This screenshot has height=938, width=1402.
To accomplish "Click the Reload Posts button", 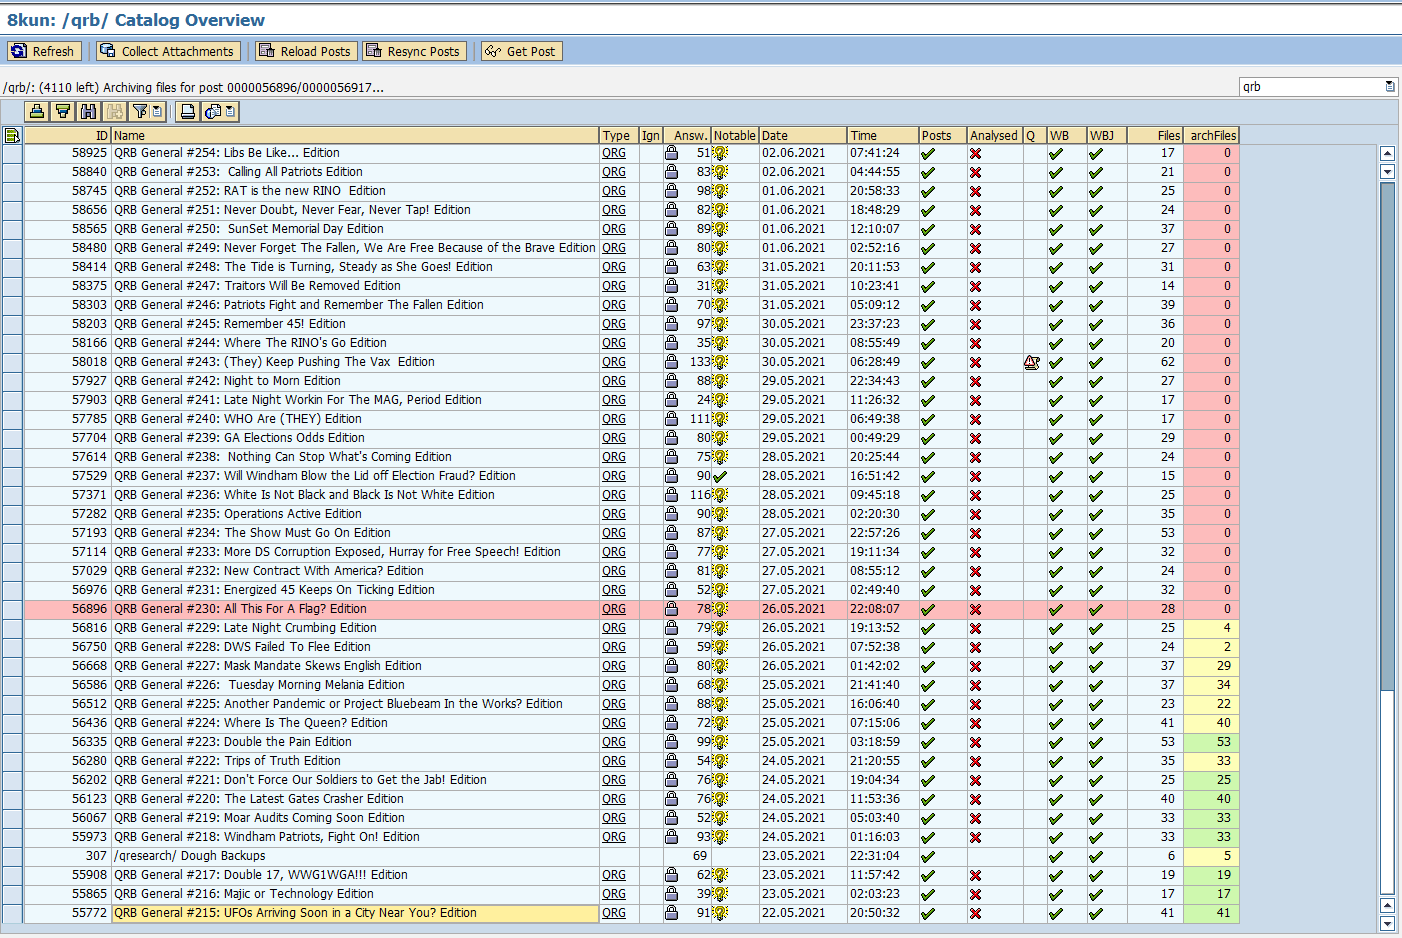I will tap(304, 51).
